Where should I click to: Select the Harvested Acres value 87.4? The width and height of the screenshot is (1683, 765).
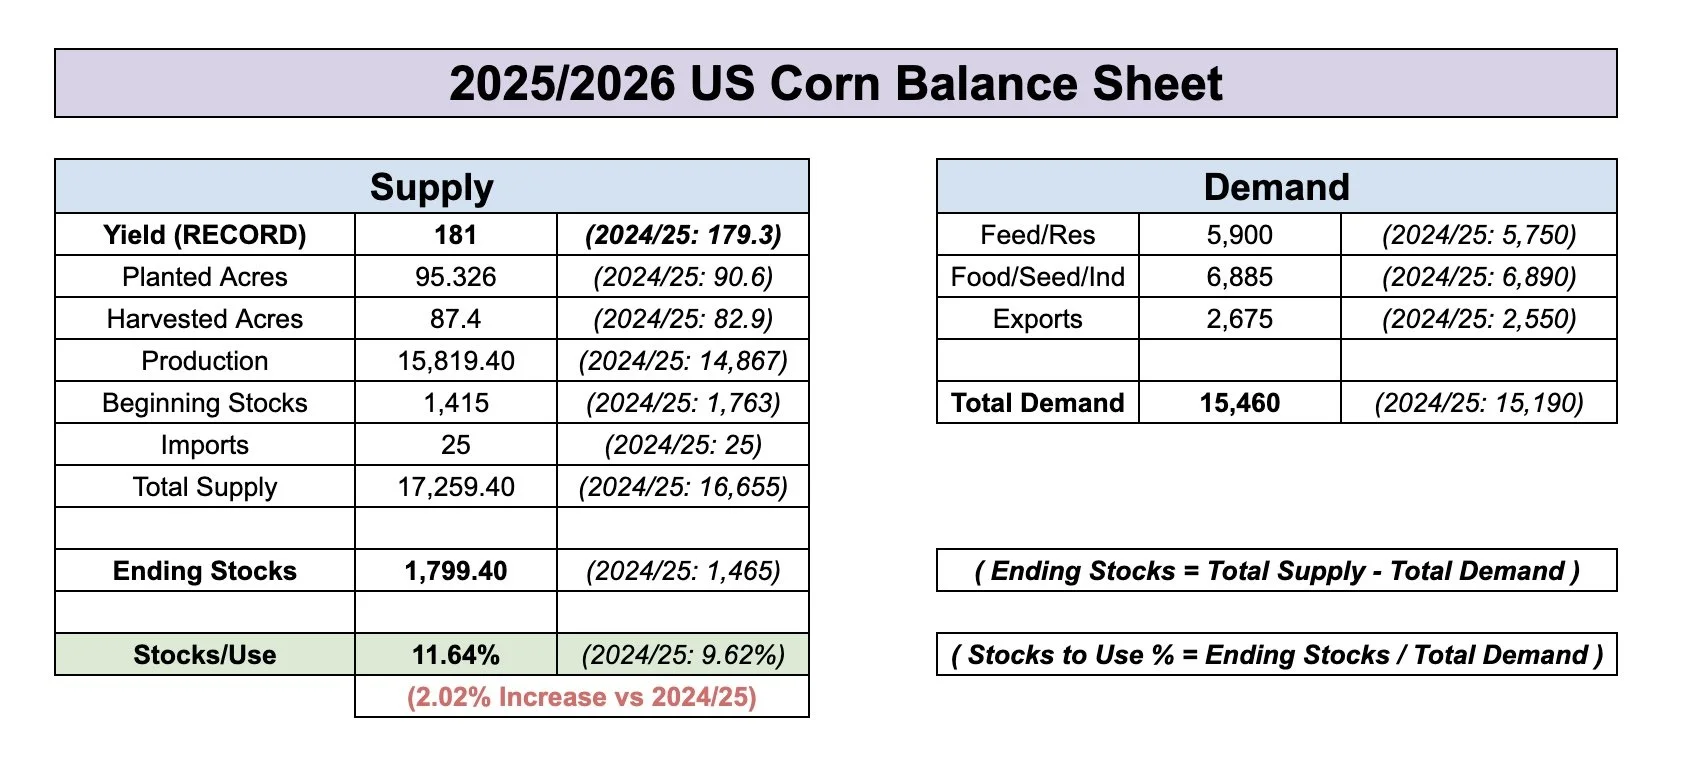456,318
